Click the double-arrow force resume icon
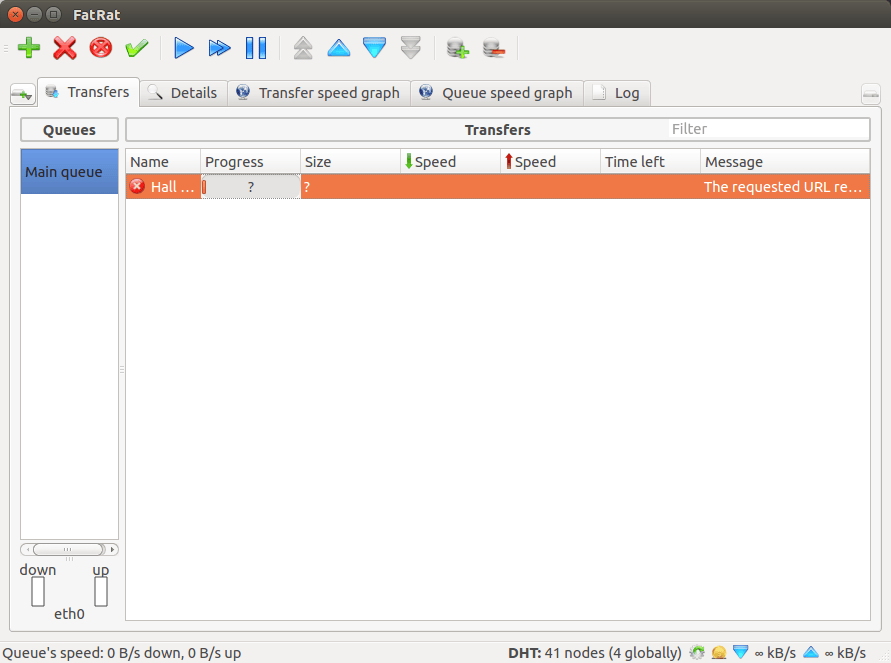The height and width of the screenshot is (663, 891). coord(219,48)
